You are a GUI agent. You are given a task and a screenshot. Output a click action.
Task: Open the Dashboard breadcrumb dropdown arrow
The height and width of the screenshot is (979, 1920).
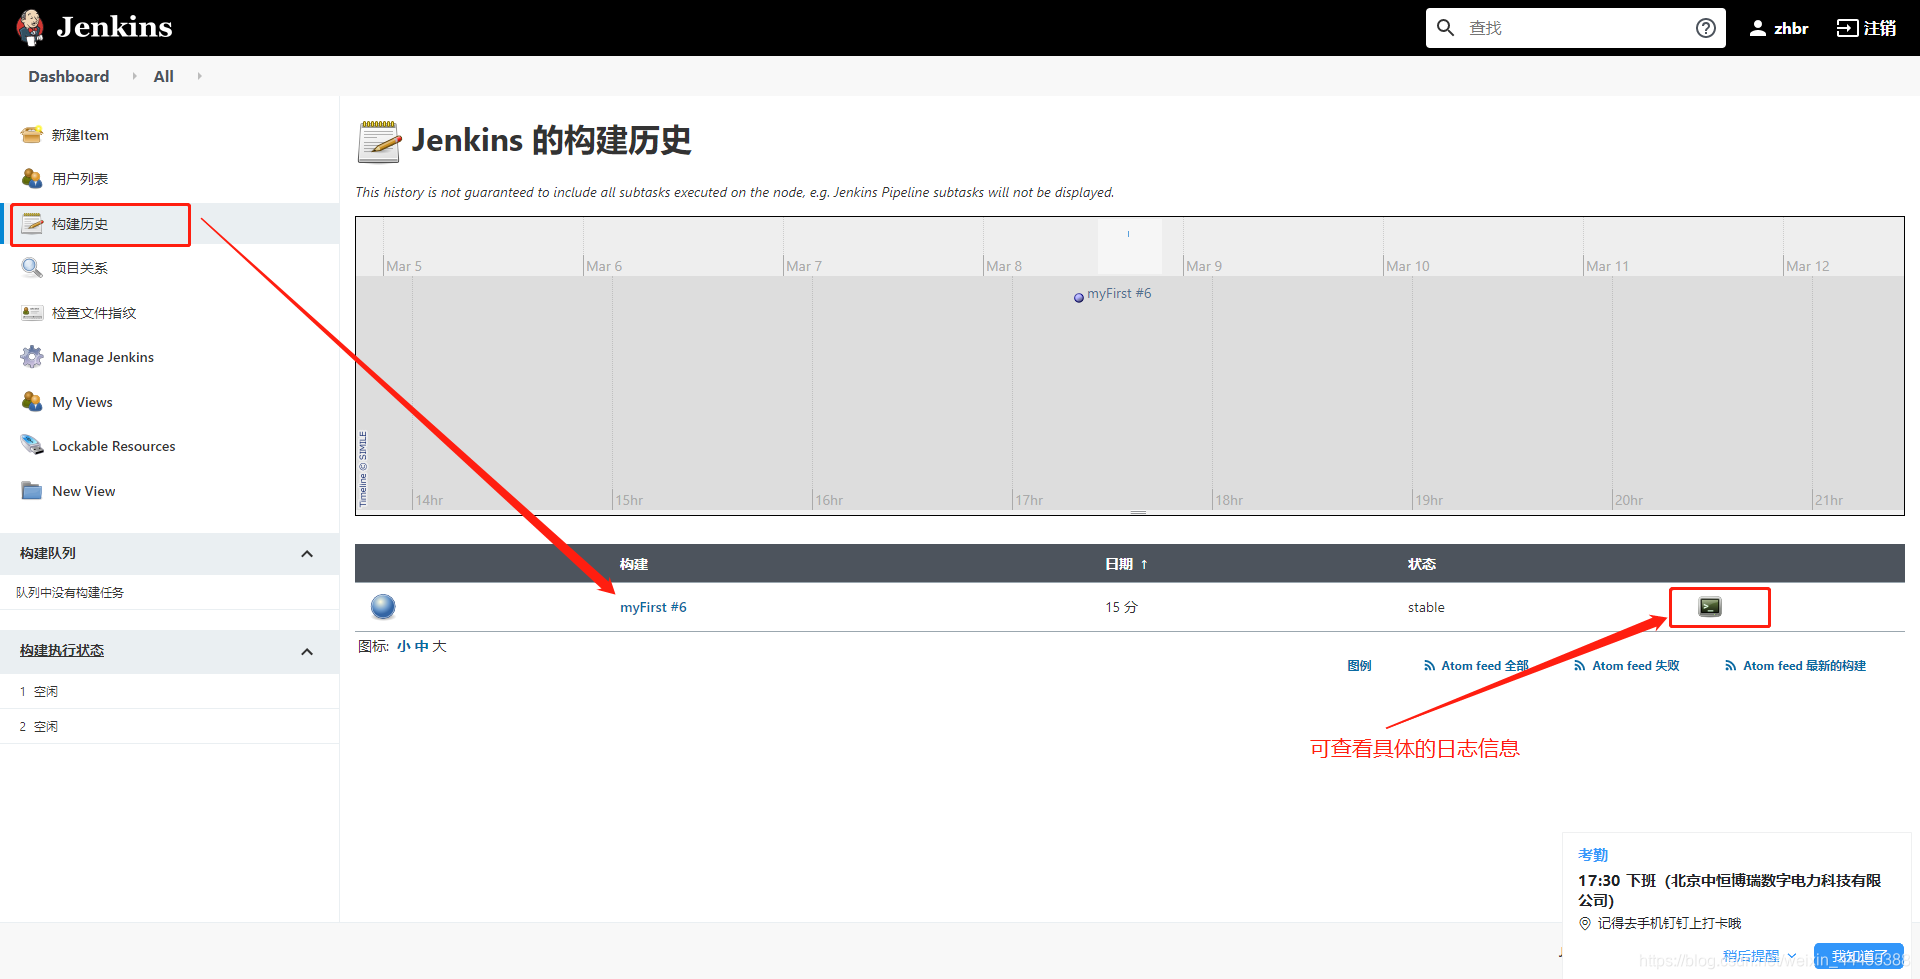point(134,76)
